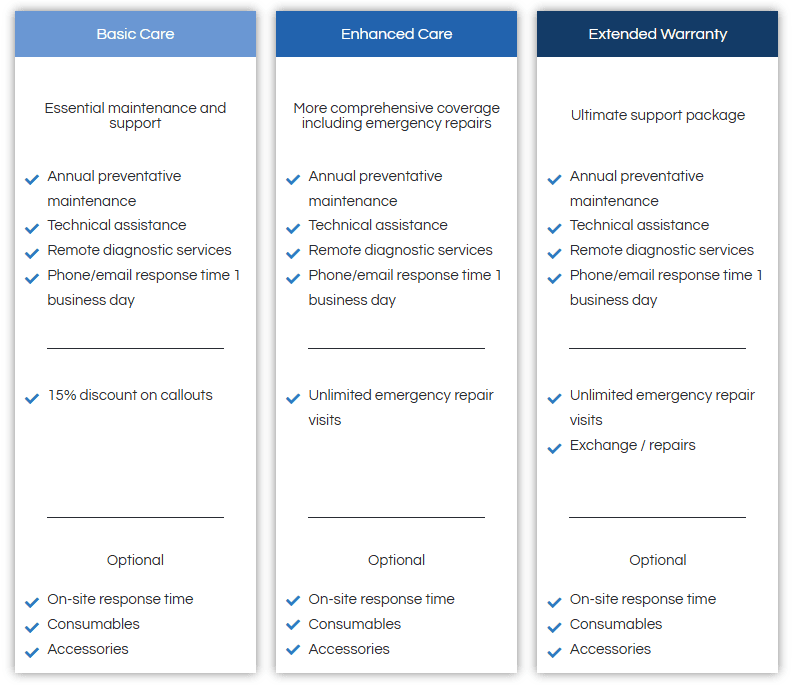Select the Enhanced Care plan header
This screenshot has height=685, width=793.
point(396,34)
